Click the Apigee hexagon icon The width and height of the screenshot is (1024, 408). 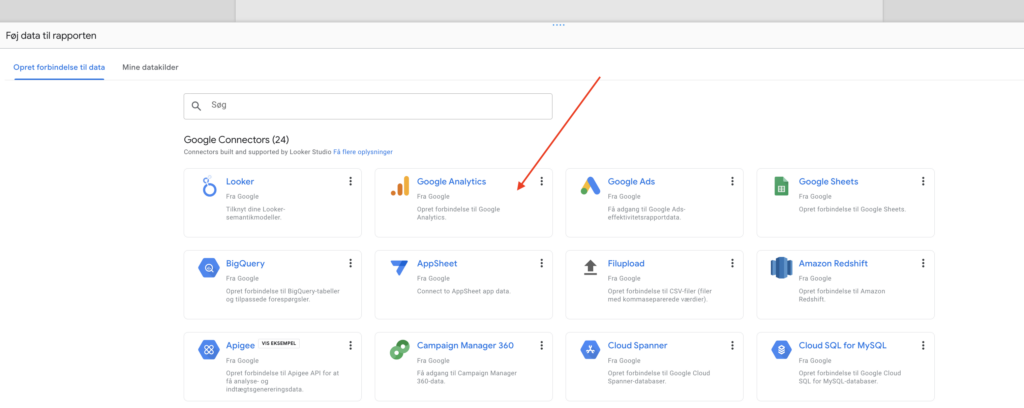click(x=208, y=350)
